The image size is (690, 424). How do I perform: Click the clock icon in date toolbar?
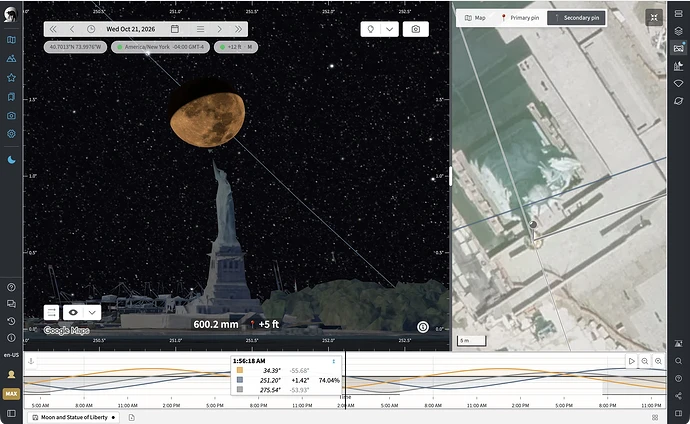pyautogui.click(x=91, y=29)
